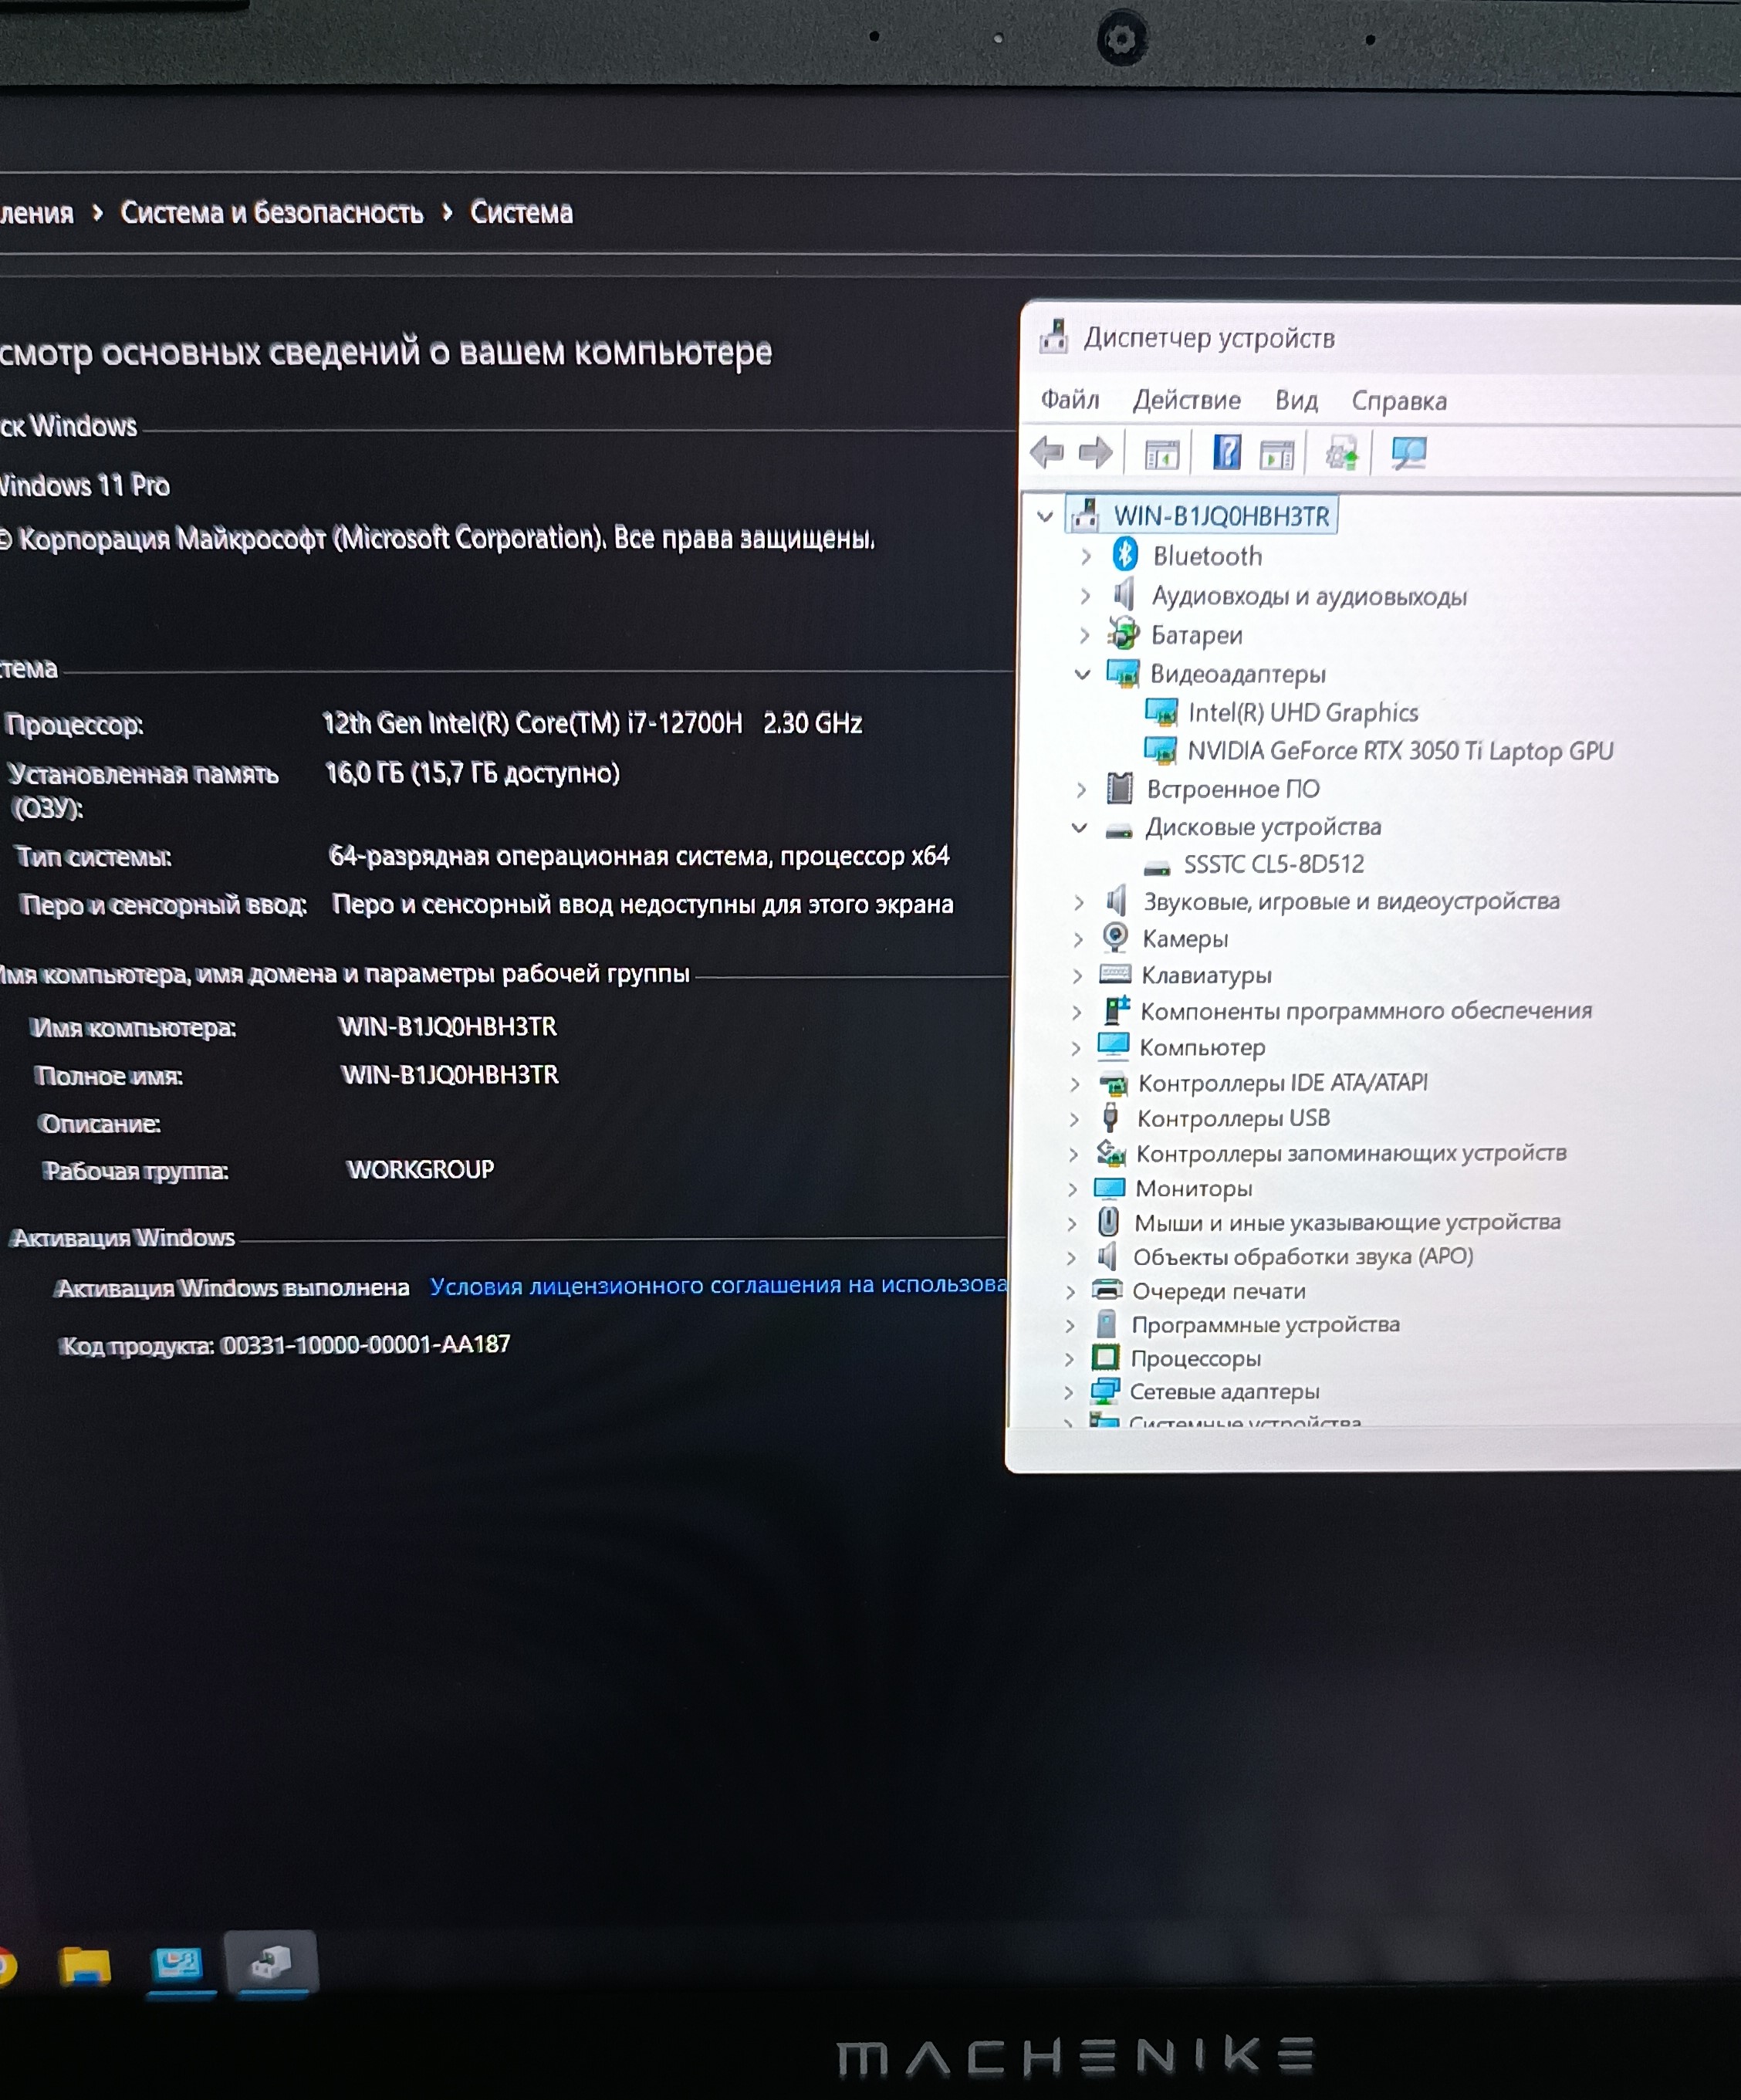Click the processor value 12th Gen Intel Core i7-12700H
Image resolution: width=1741 pixels, height=2100 pixels.
(x=592, y=723)
